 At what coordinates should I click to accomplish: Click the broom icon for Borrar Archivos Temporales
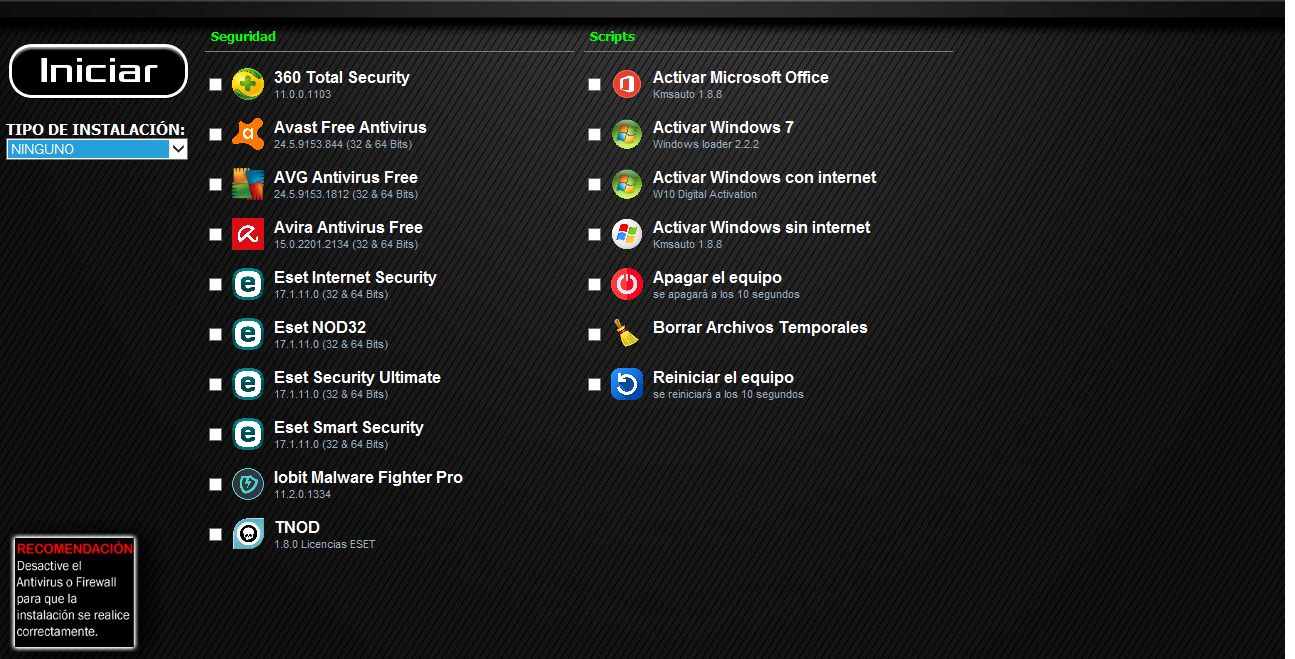click(x=626, y=334)
